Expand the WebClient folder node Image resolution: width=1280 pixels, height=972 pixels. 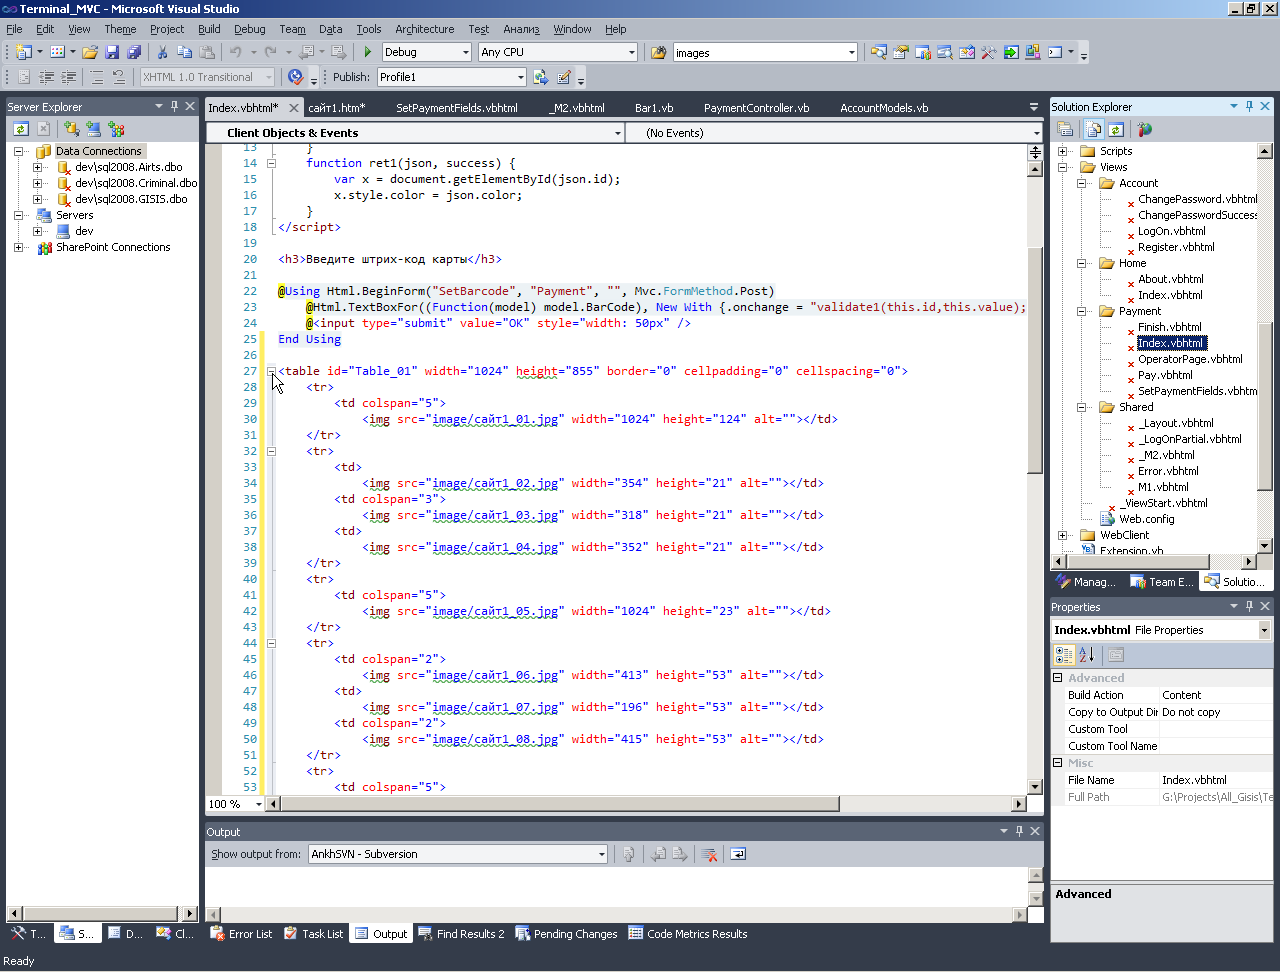(x=1063, y=535)
